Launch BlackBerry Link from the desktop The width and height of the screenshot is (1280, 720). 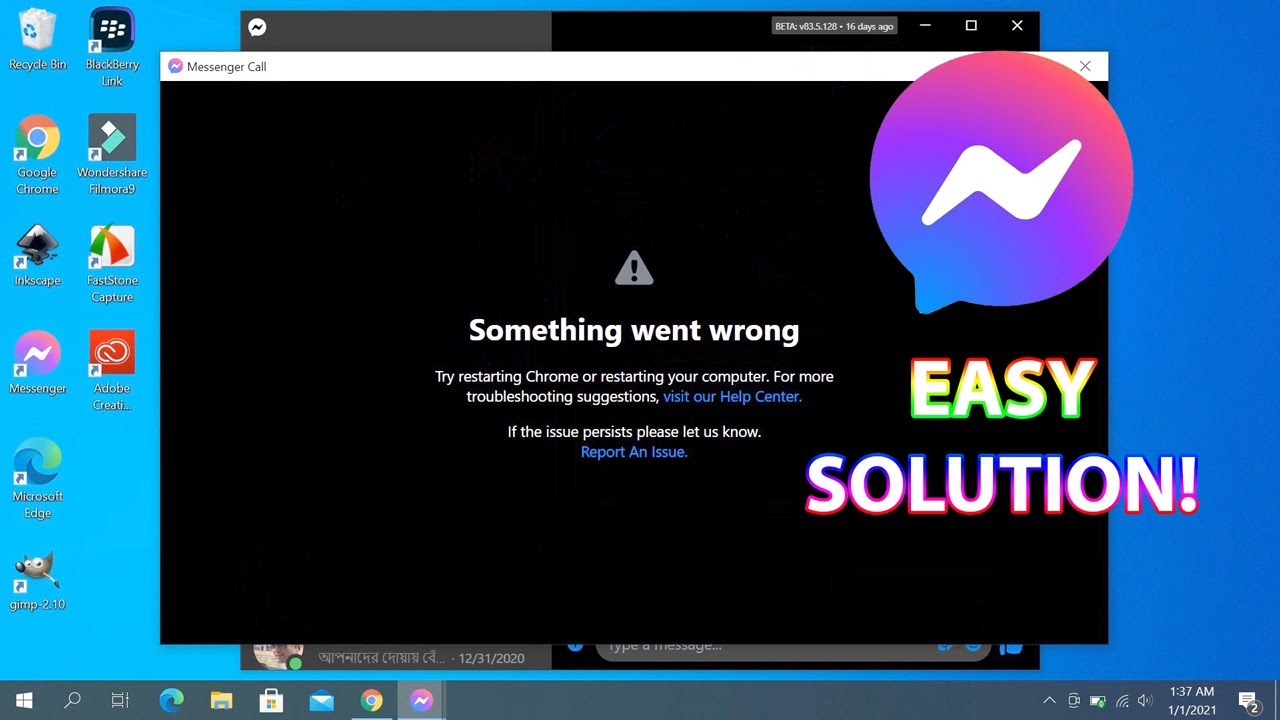point(112,48)
